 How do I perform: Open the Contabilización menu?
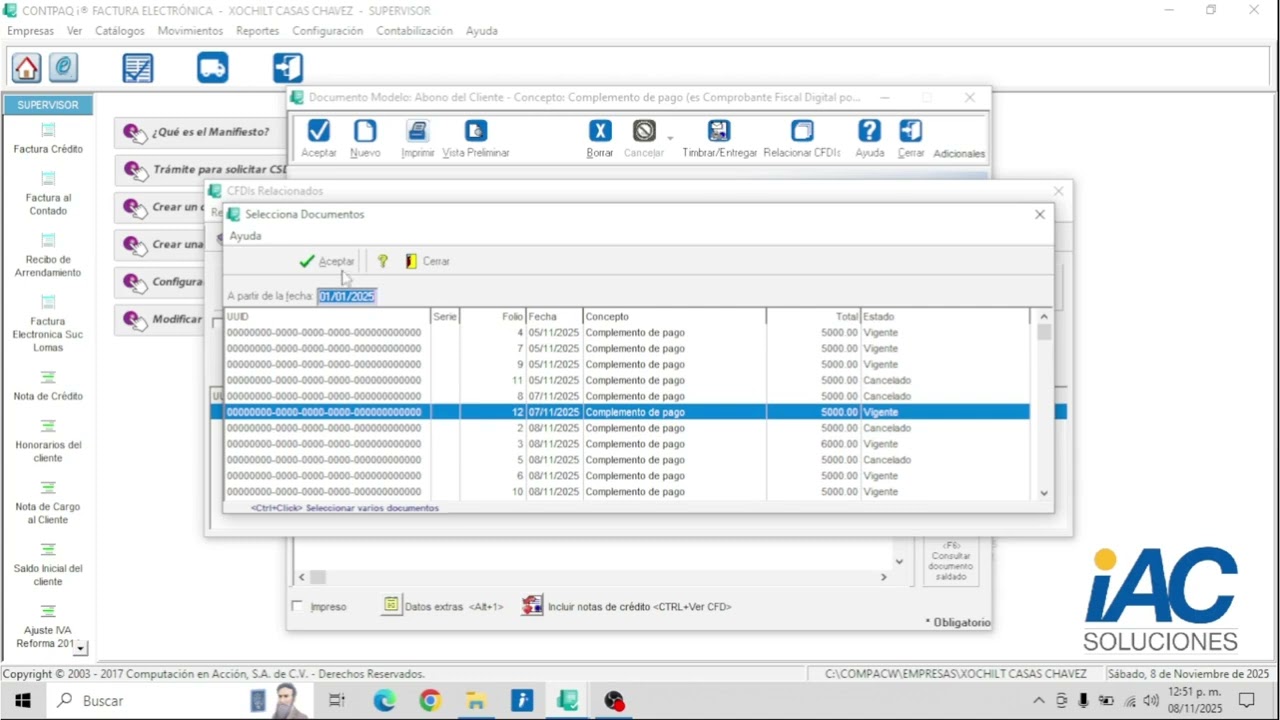click(x=414, y=31)
